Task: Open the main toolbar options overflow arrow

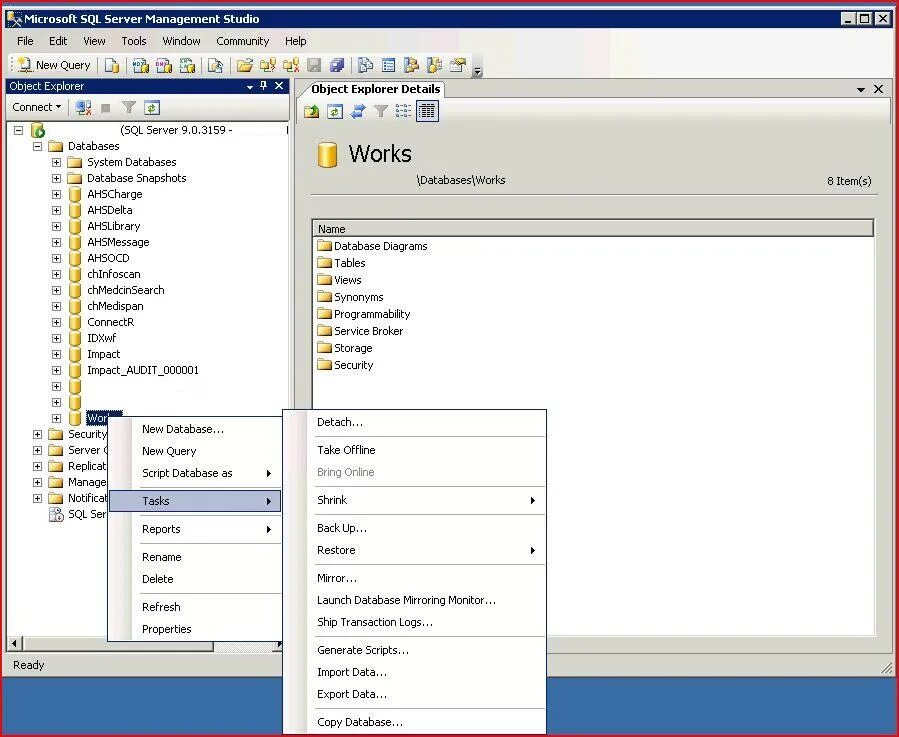Action: click(477, 71)
